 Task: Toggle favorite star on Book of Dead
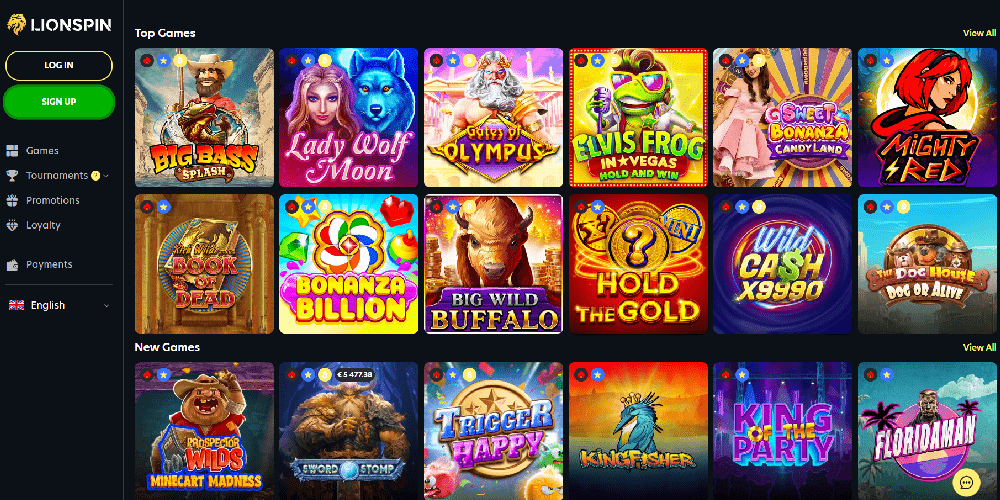(164, 207)
